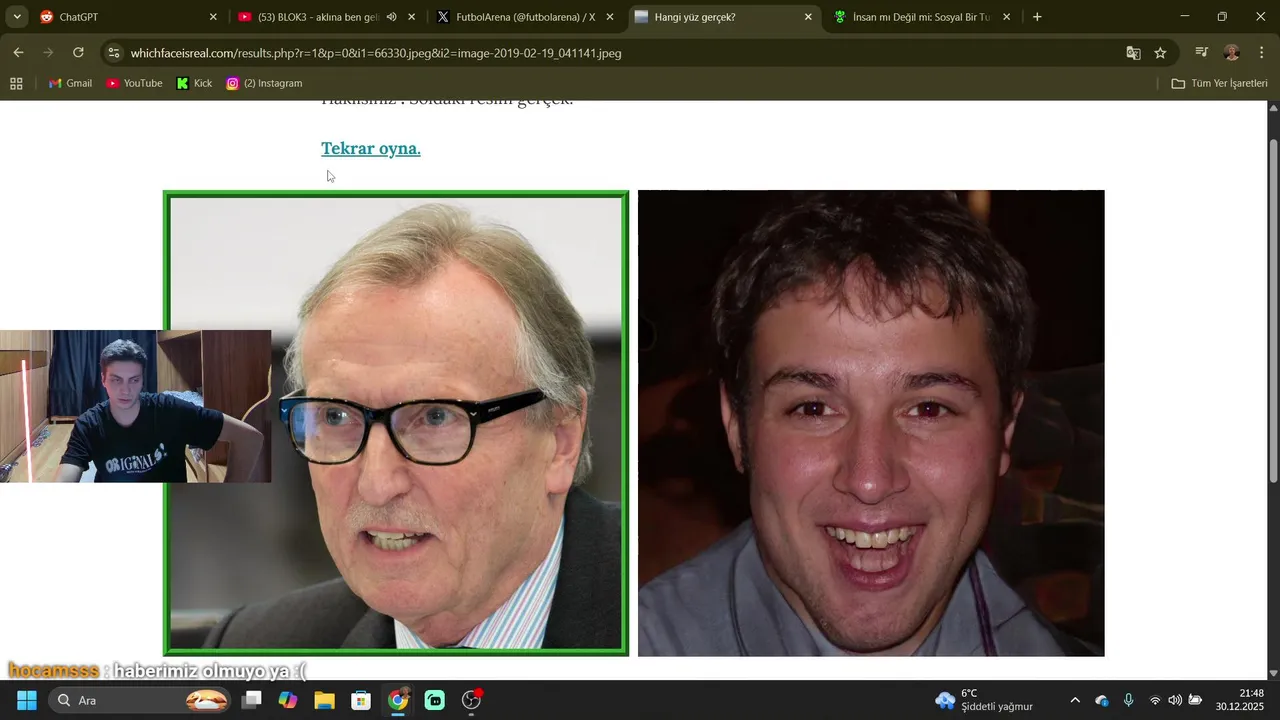1280x720 pixels.
Task: Open the tab search dropdown arrow
Action: pyautogui.click(x=17, y=17)
